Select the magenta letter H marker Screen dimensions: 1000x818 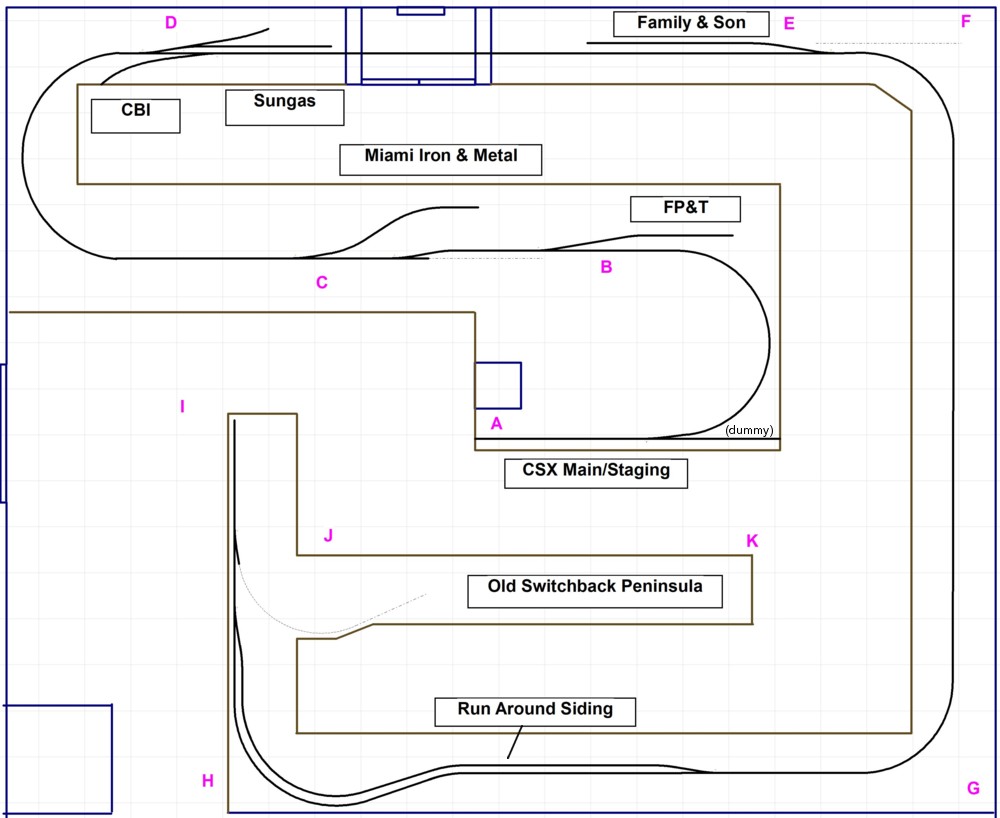pos(208,781)
